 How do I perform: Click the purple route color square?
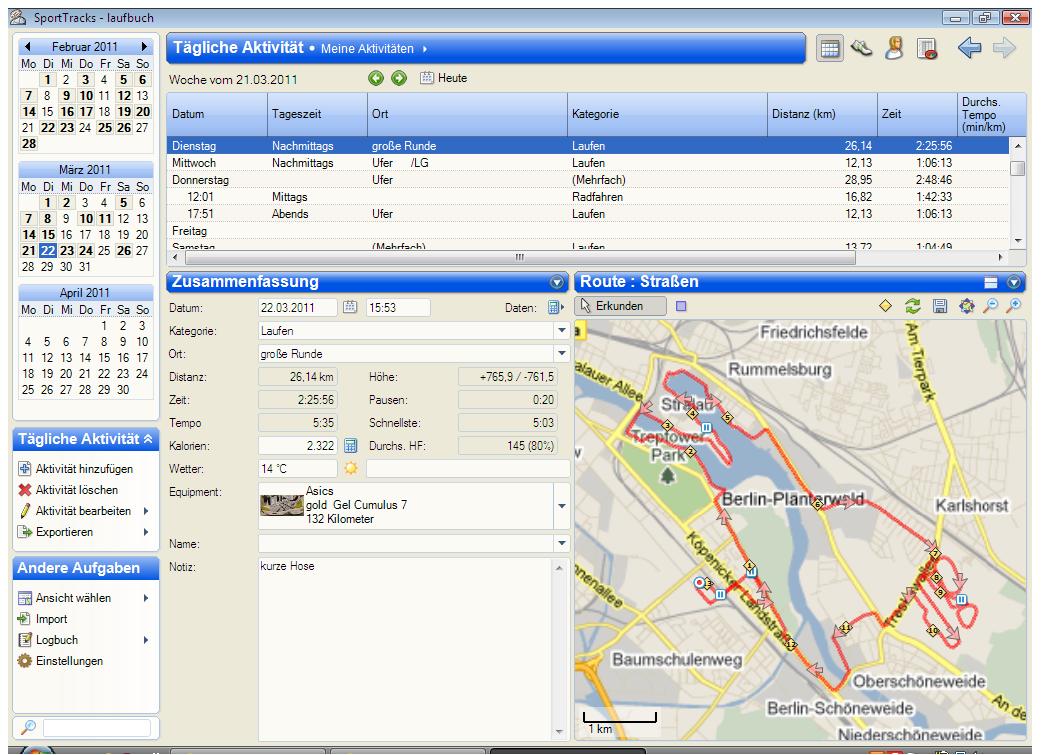click(x=682, y=307)
